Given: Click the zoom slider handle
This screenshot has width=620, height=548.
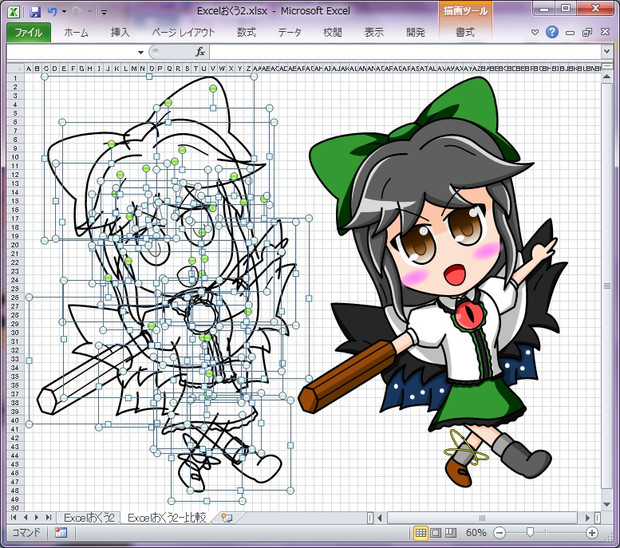Looking at the screenshot, I should pos(530,533).
